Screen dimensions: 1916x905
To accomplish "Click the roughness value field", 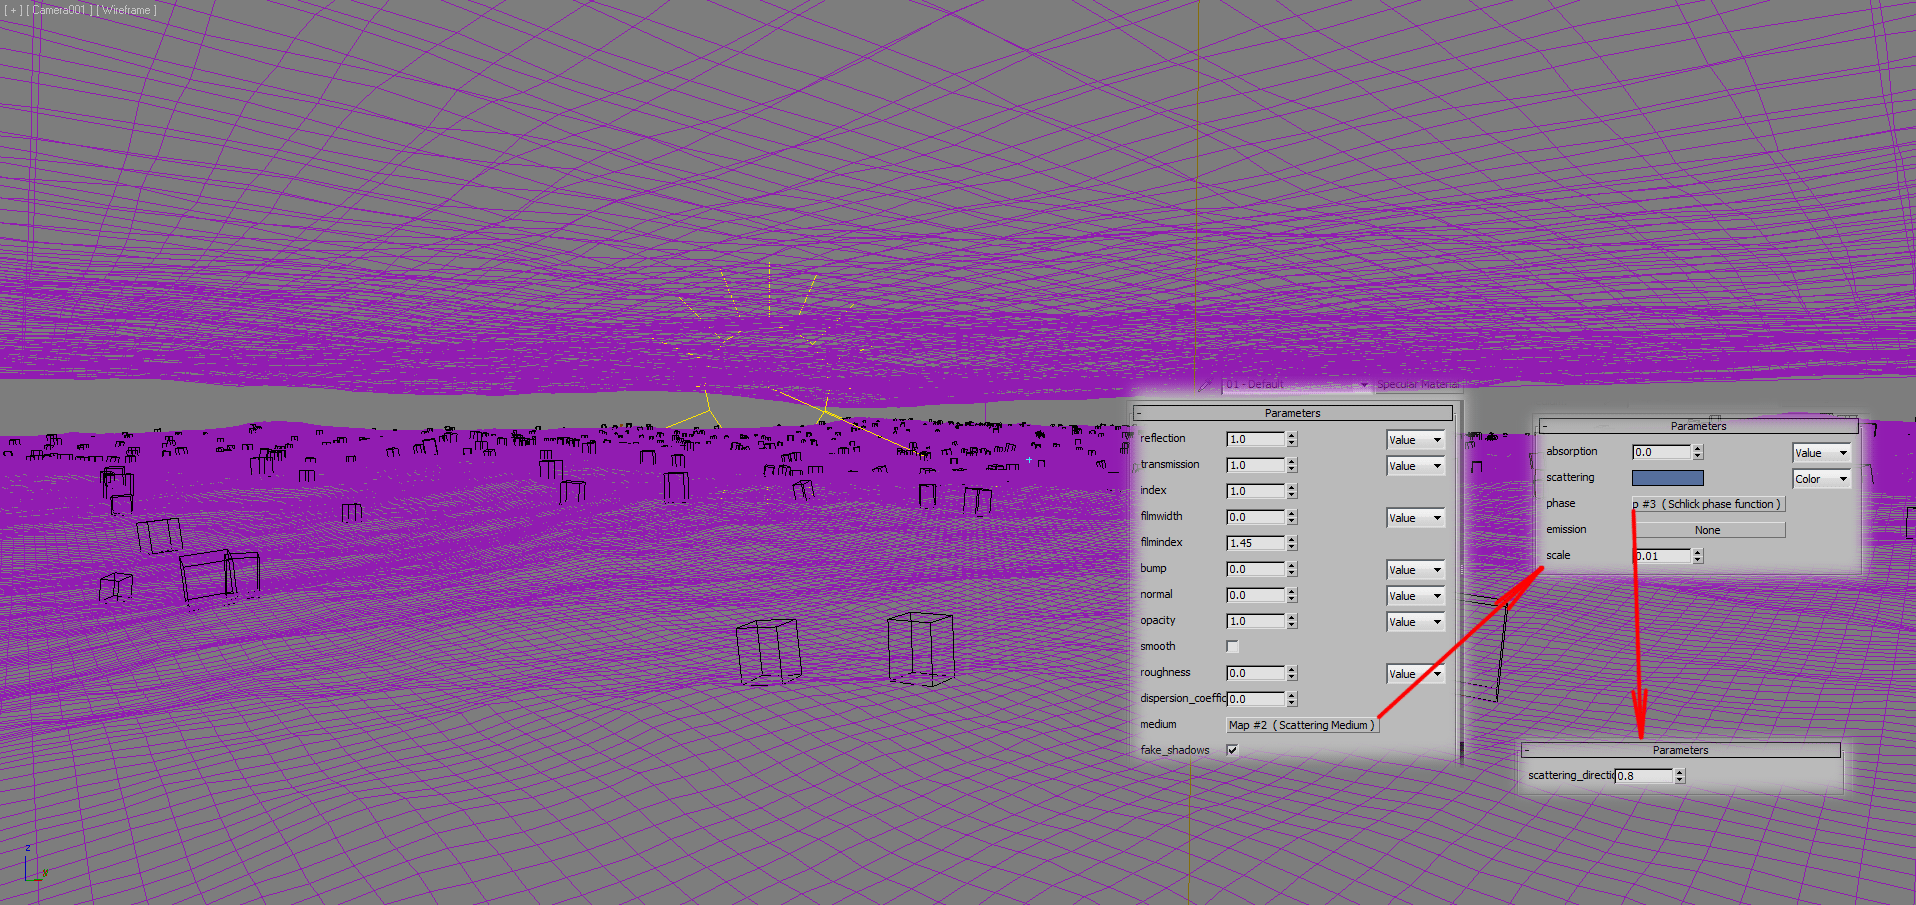I will point(1255,673).
